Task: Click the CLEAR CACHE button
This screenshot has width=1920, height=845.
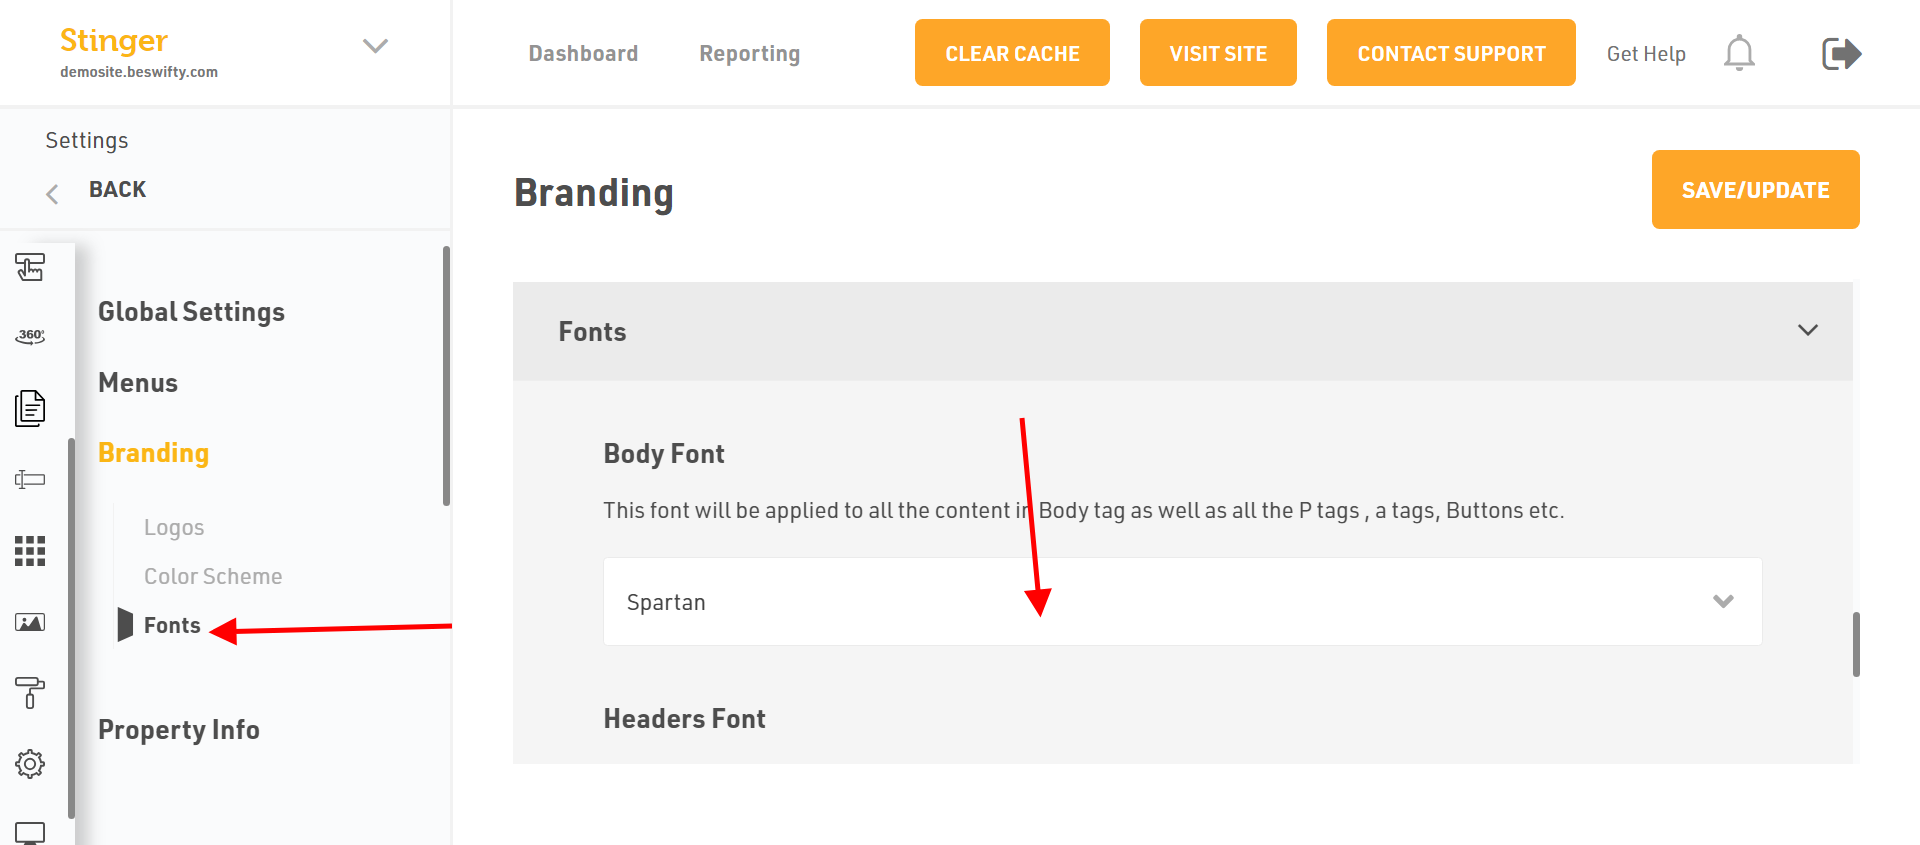Action: pos(1012,53)
